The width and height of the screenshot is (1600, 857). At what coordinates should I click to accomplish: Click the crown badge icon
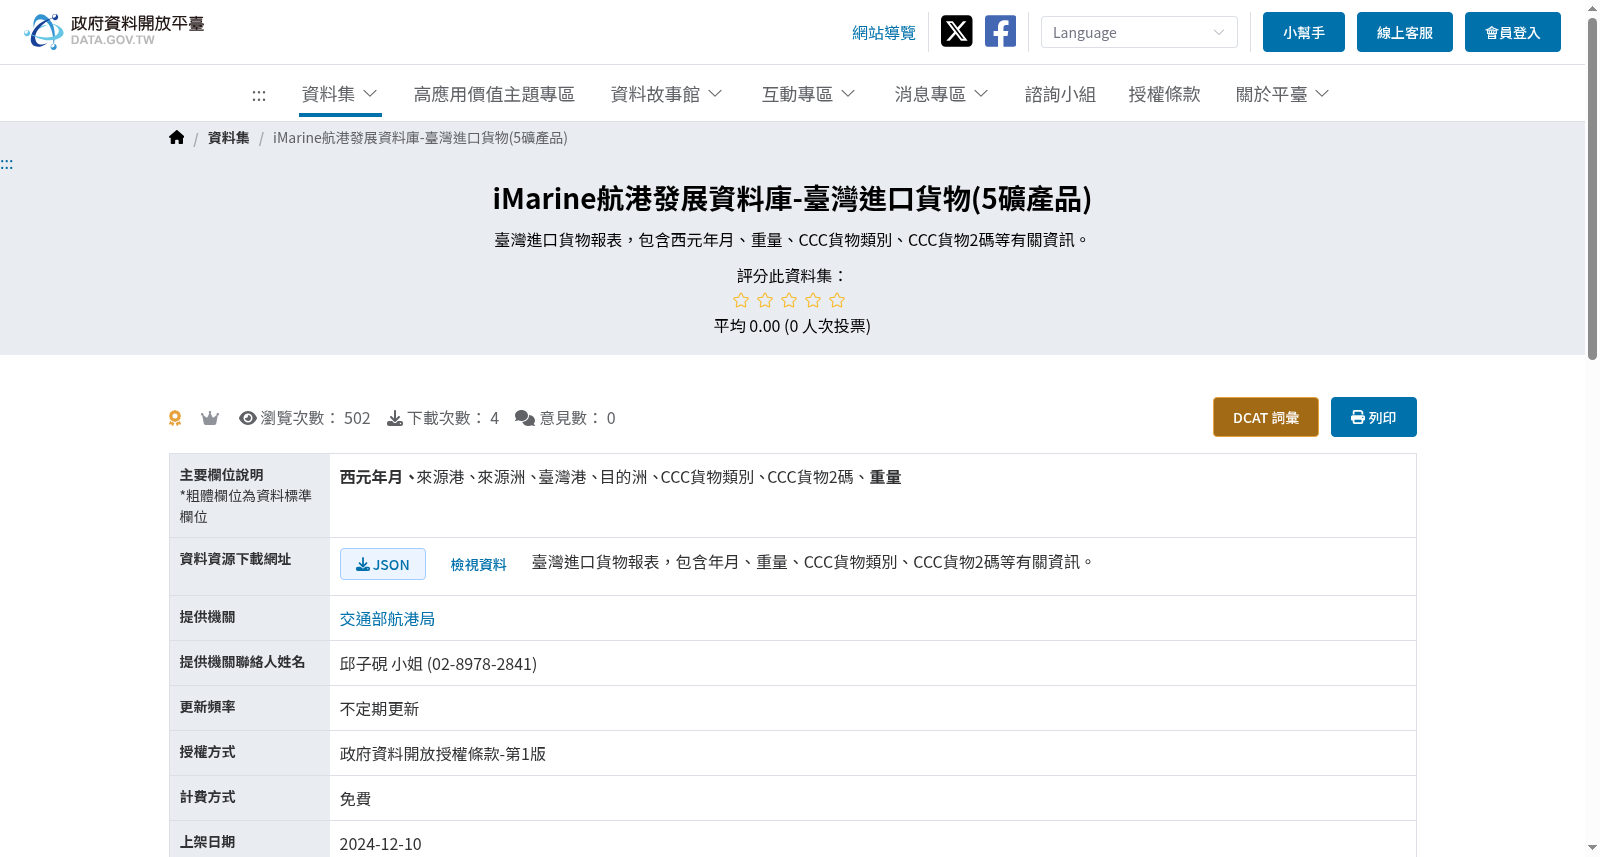pyautogui.click(x=209, y=418)
